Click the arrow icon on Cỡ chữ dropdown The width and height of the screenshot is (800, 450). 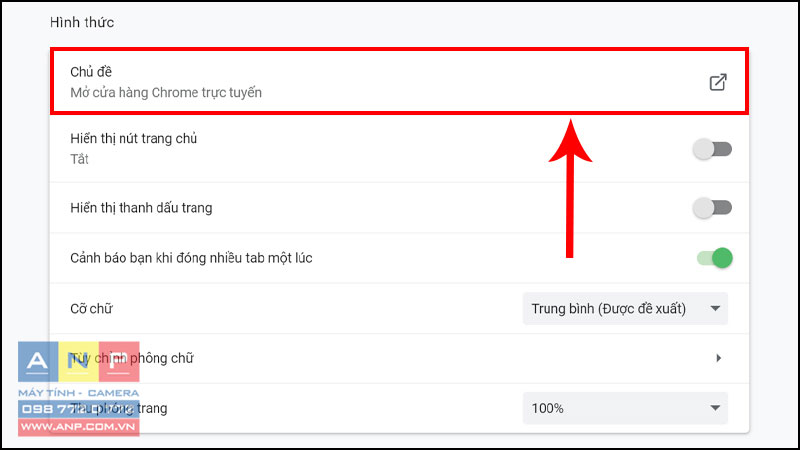click(715, 309)
